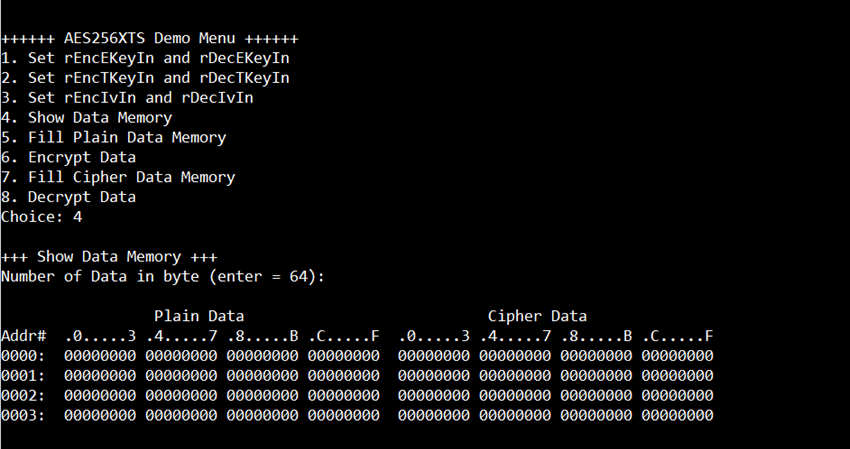
Task: Click the Fill Cipher Data Memory option
Action: coord(118,177)
